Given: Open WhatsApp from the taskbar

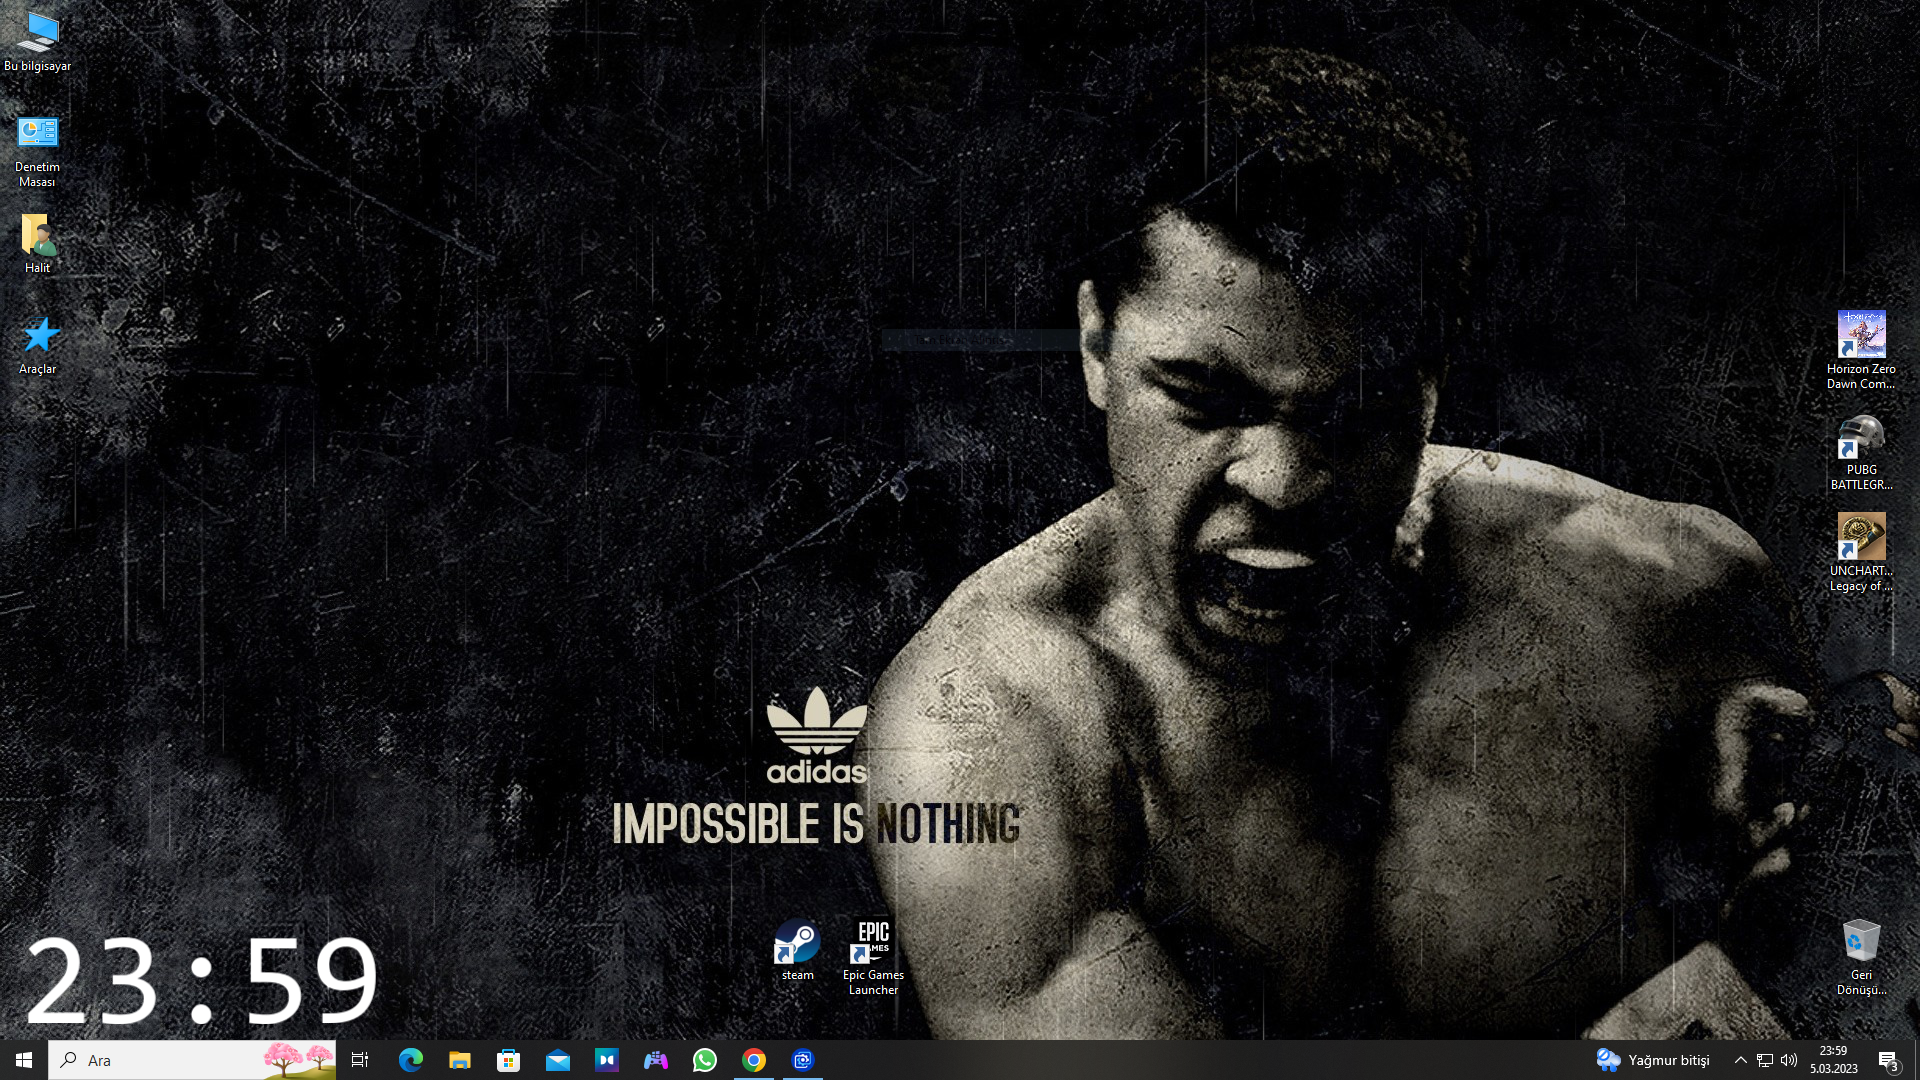Looking at the screenshot, I should 704,1060.
